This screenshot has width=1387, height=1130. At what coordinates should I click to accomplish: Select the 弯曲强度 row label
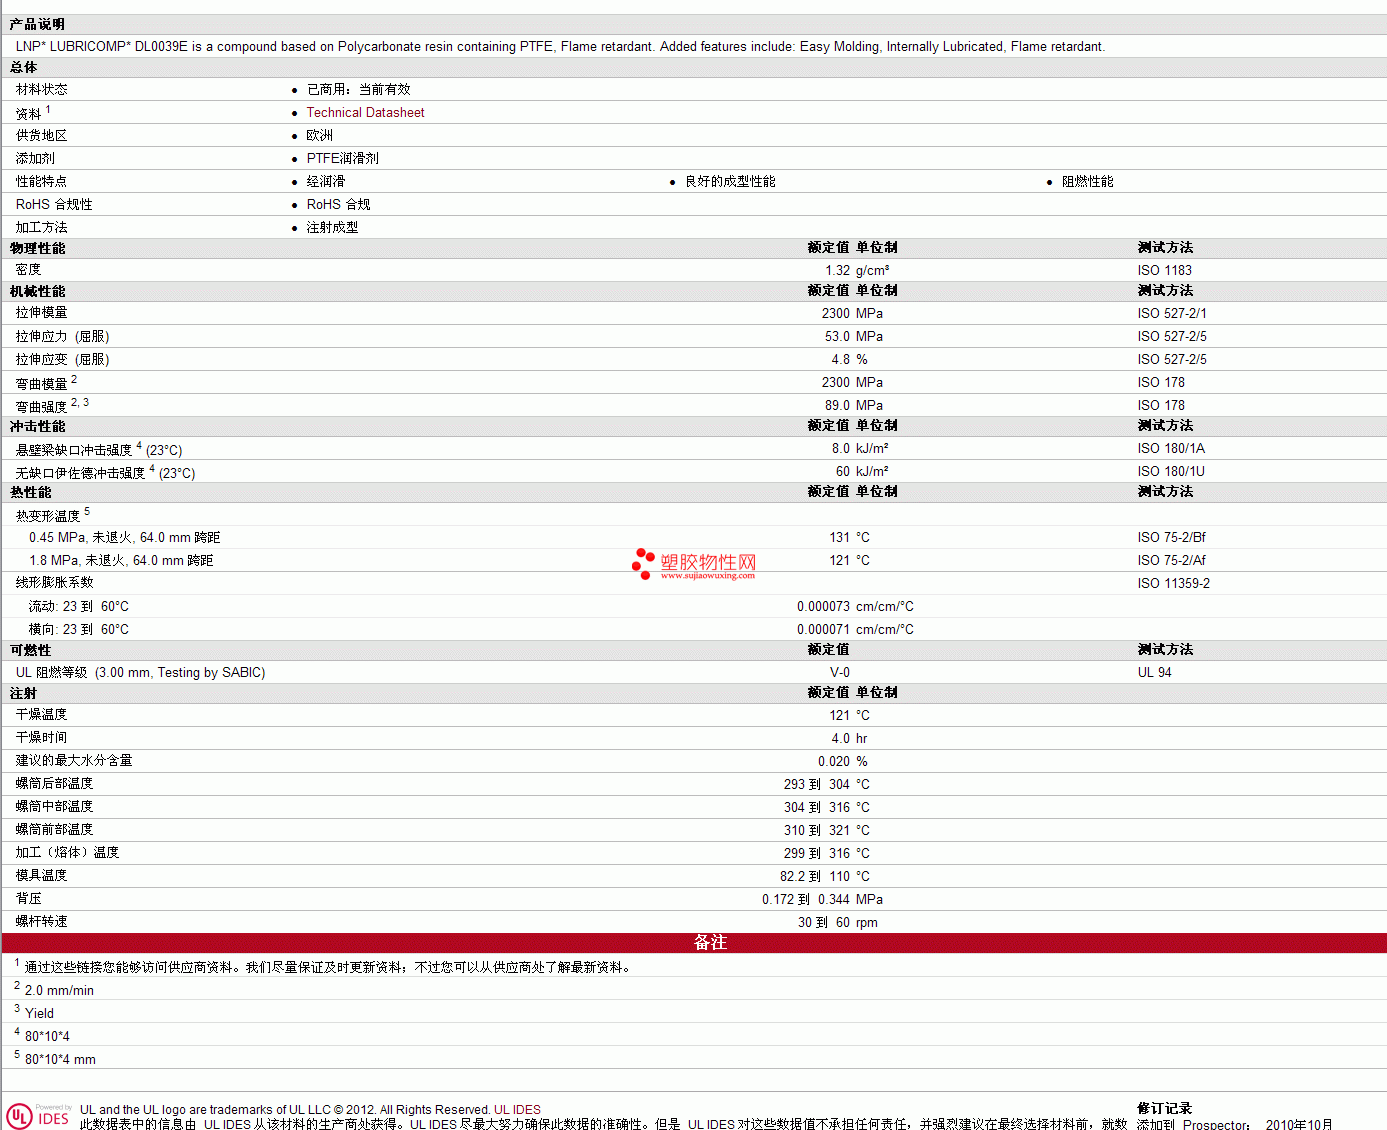41,407
